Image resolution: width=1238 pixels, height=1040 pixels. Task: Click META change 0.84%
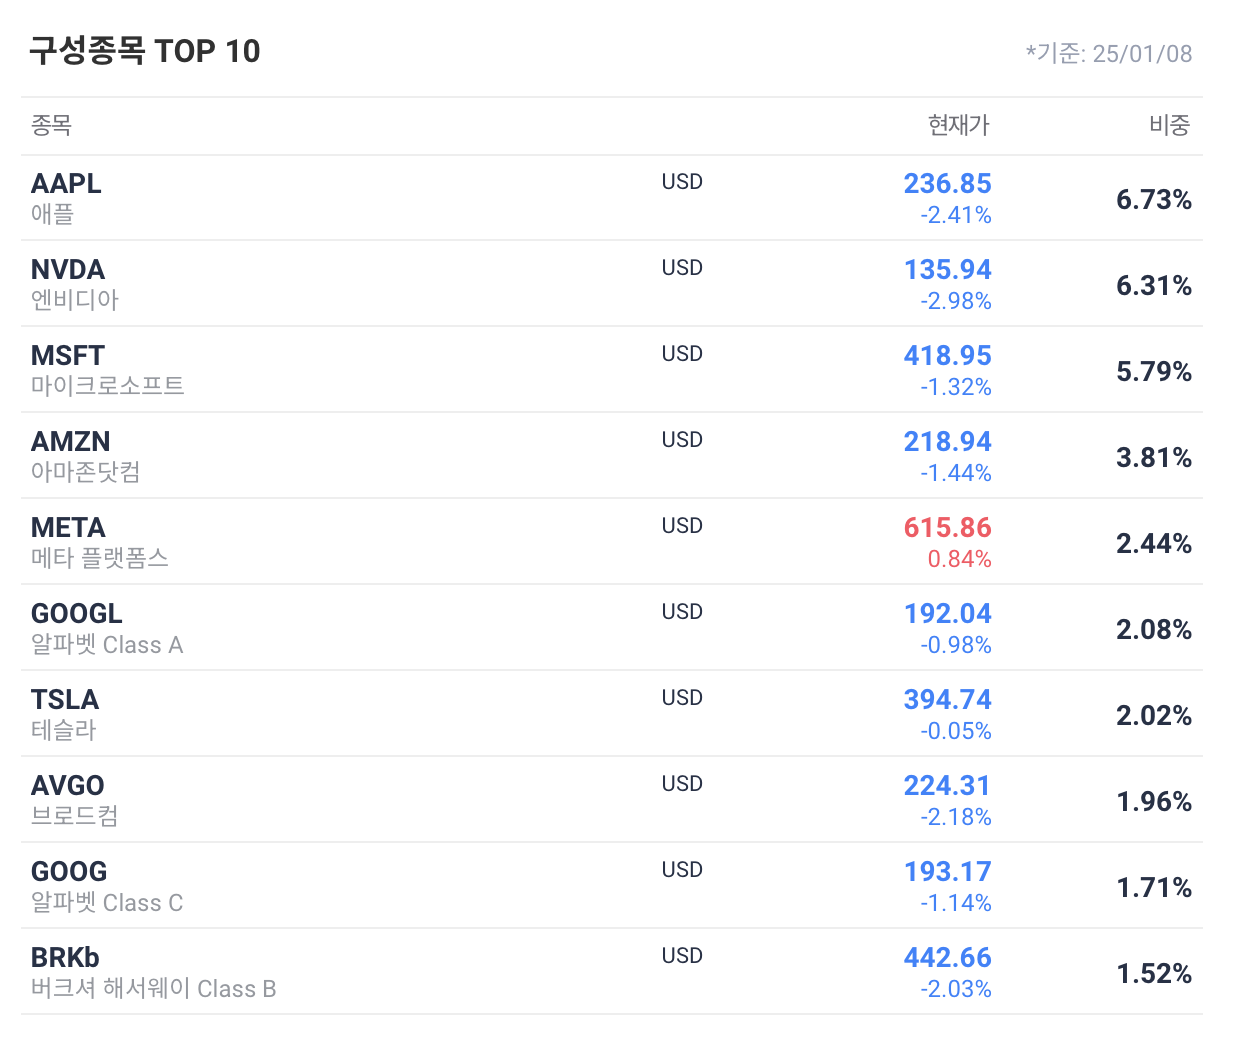coord(959,559)
